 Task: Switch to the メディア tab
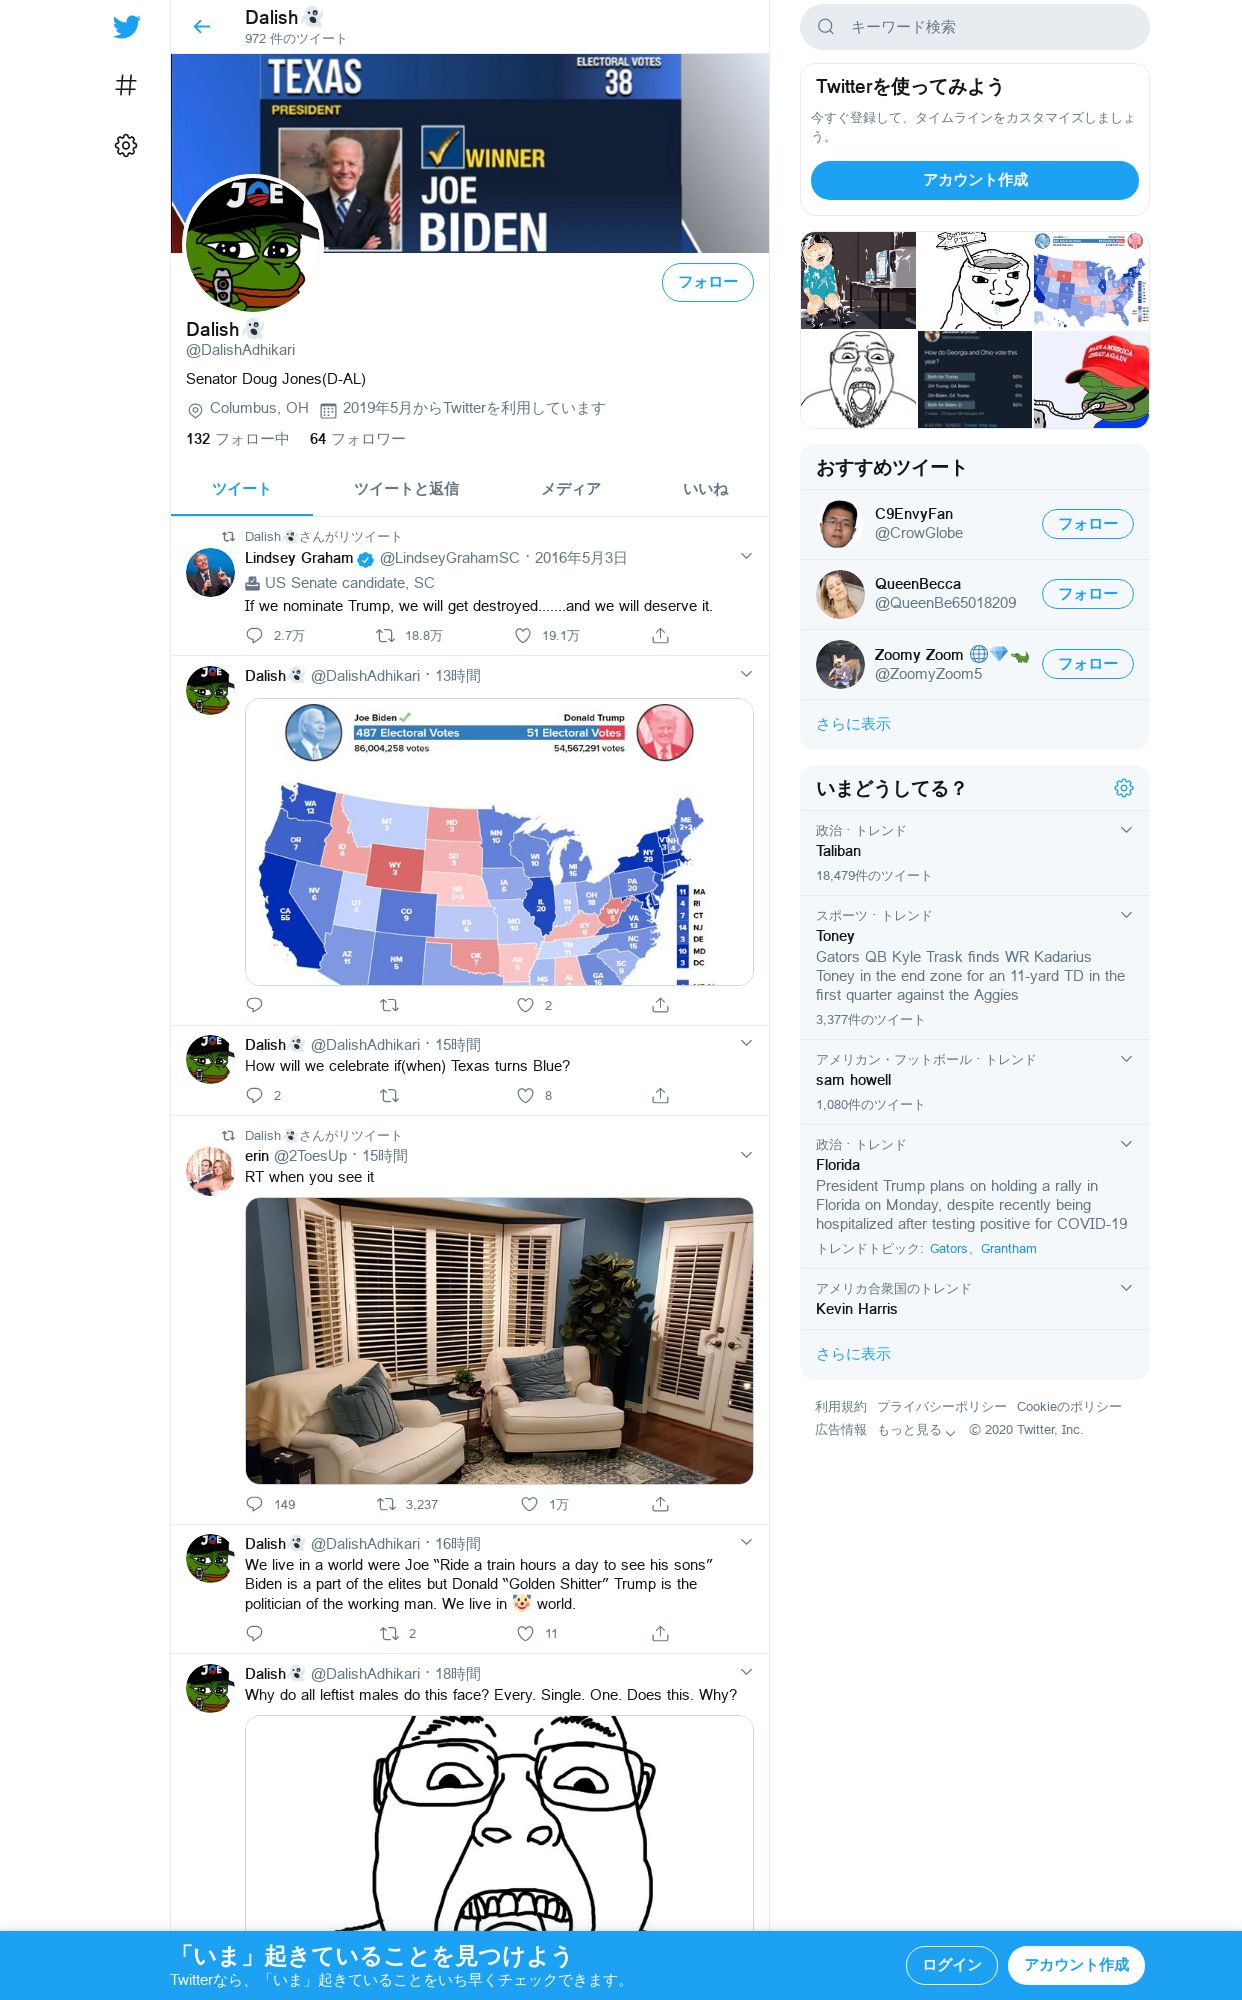pyautogui.click(x=571, y=489)
